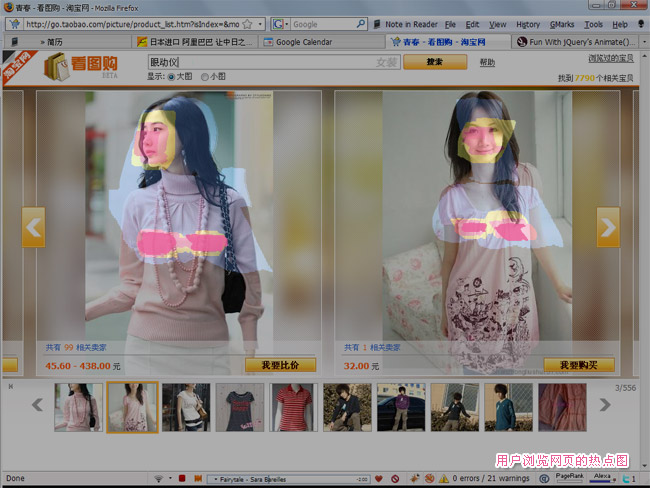Open the Help menu
The image size is (650, 488).
point(620,24)
